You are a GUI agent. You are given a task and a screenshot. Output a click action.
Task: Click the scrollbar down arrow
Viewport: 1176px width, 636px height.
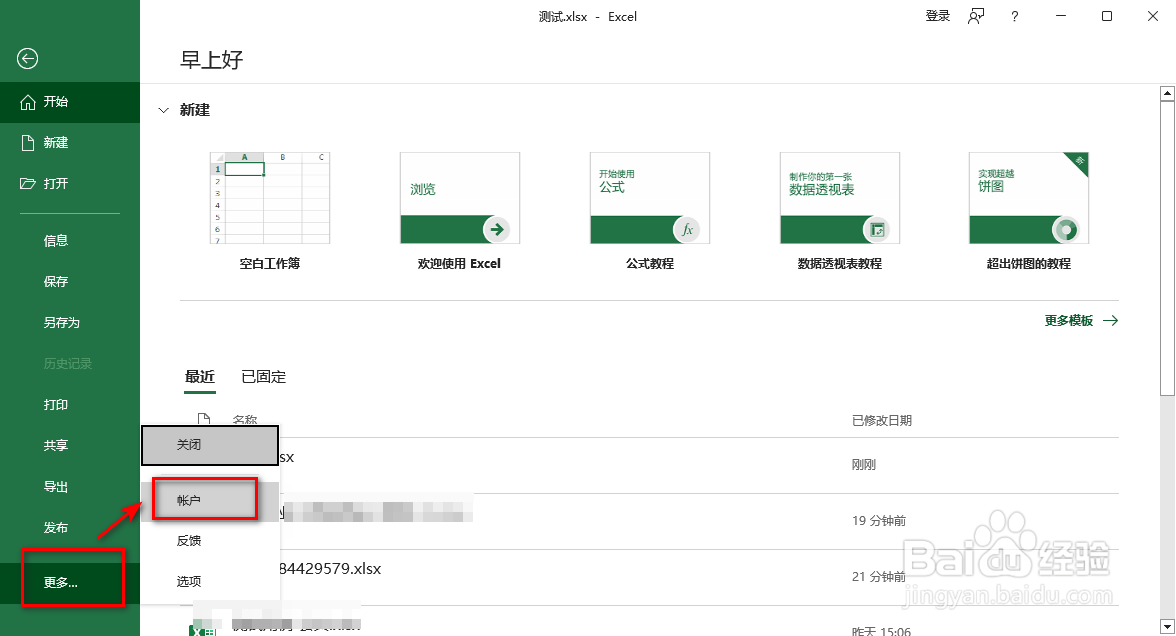(x=1167, y=627)
